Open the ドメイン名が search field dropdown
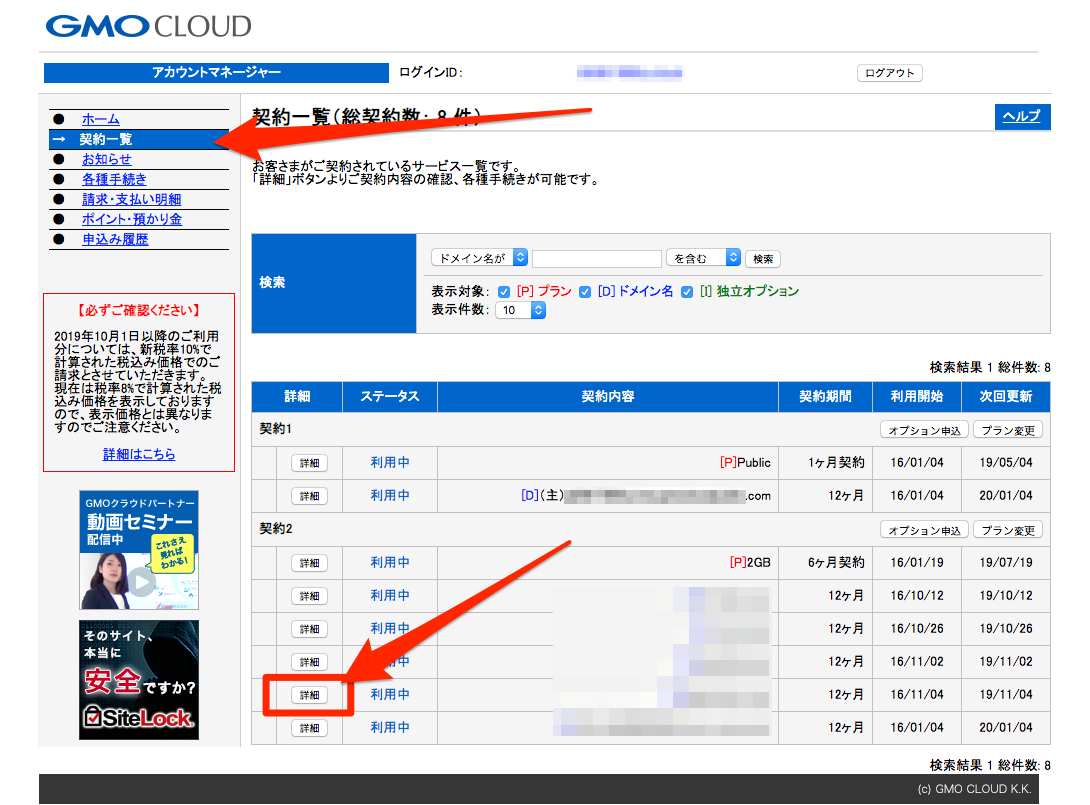The image size is (1090, 805). click(x=479, y=258)
